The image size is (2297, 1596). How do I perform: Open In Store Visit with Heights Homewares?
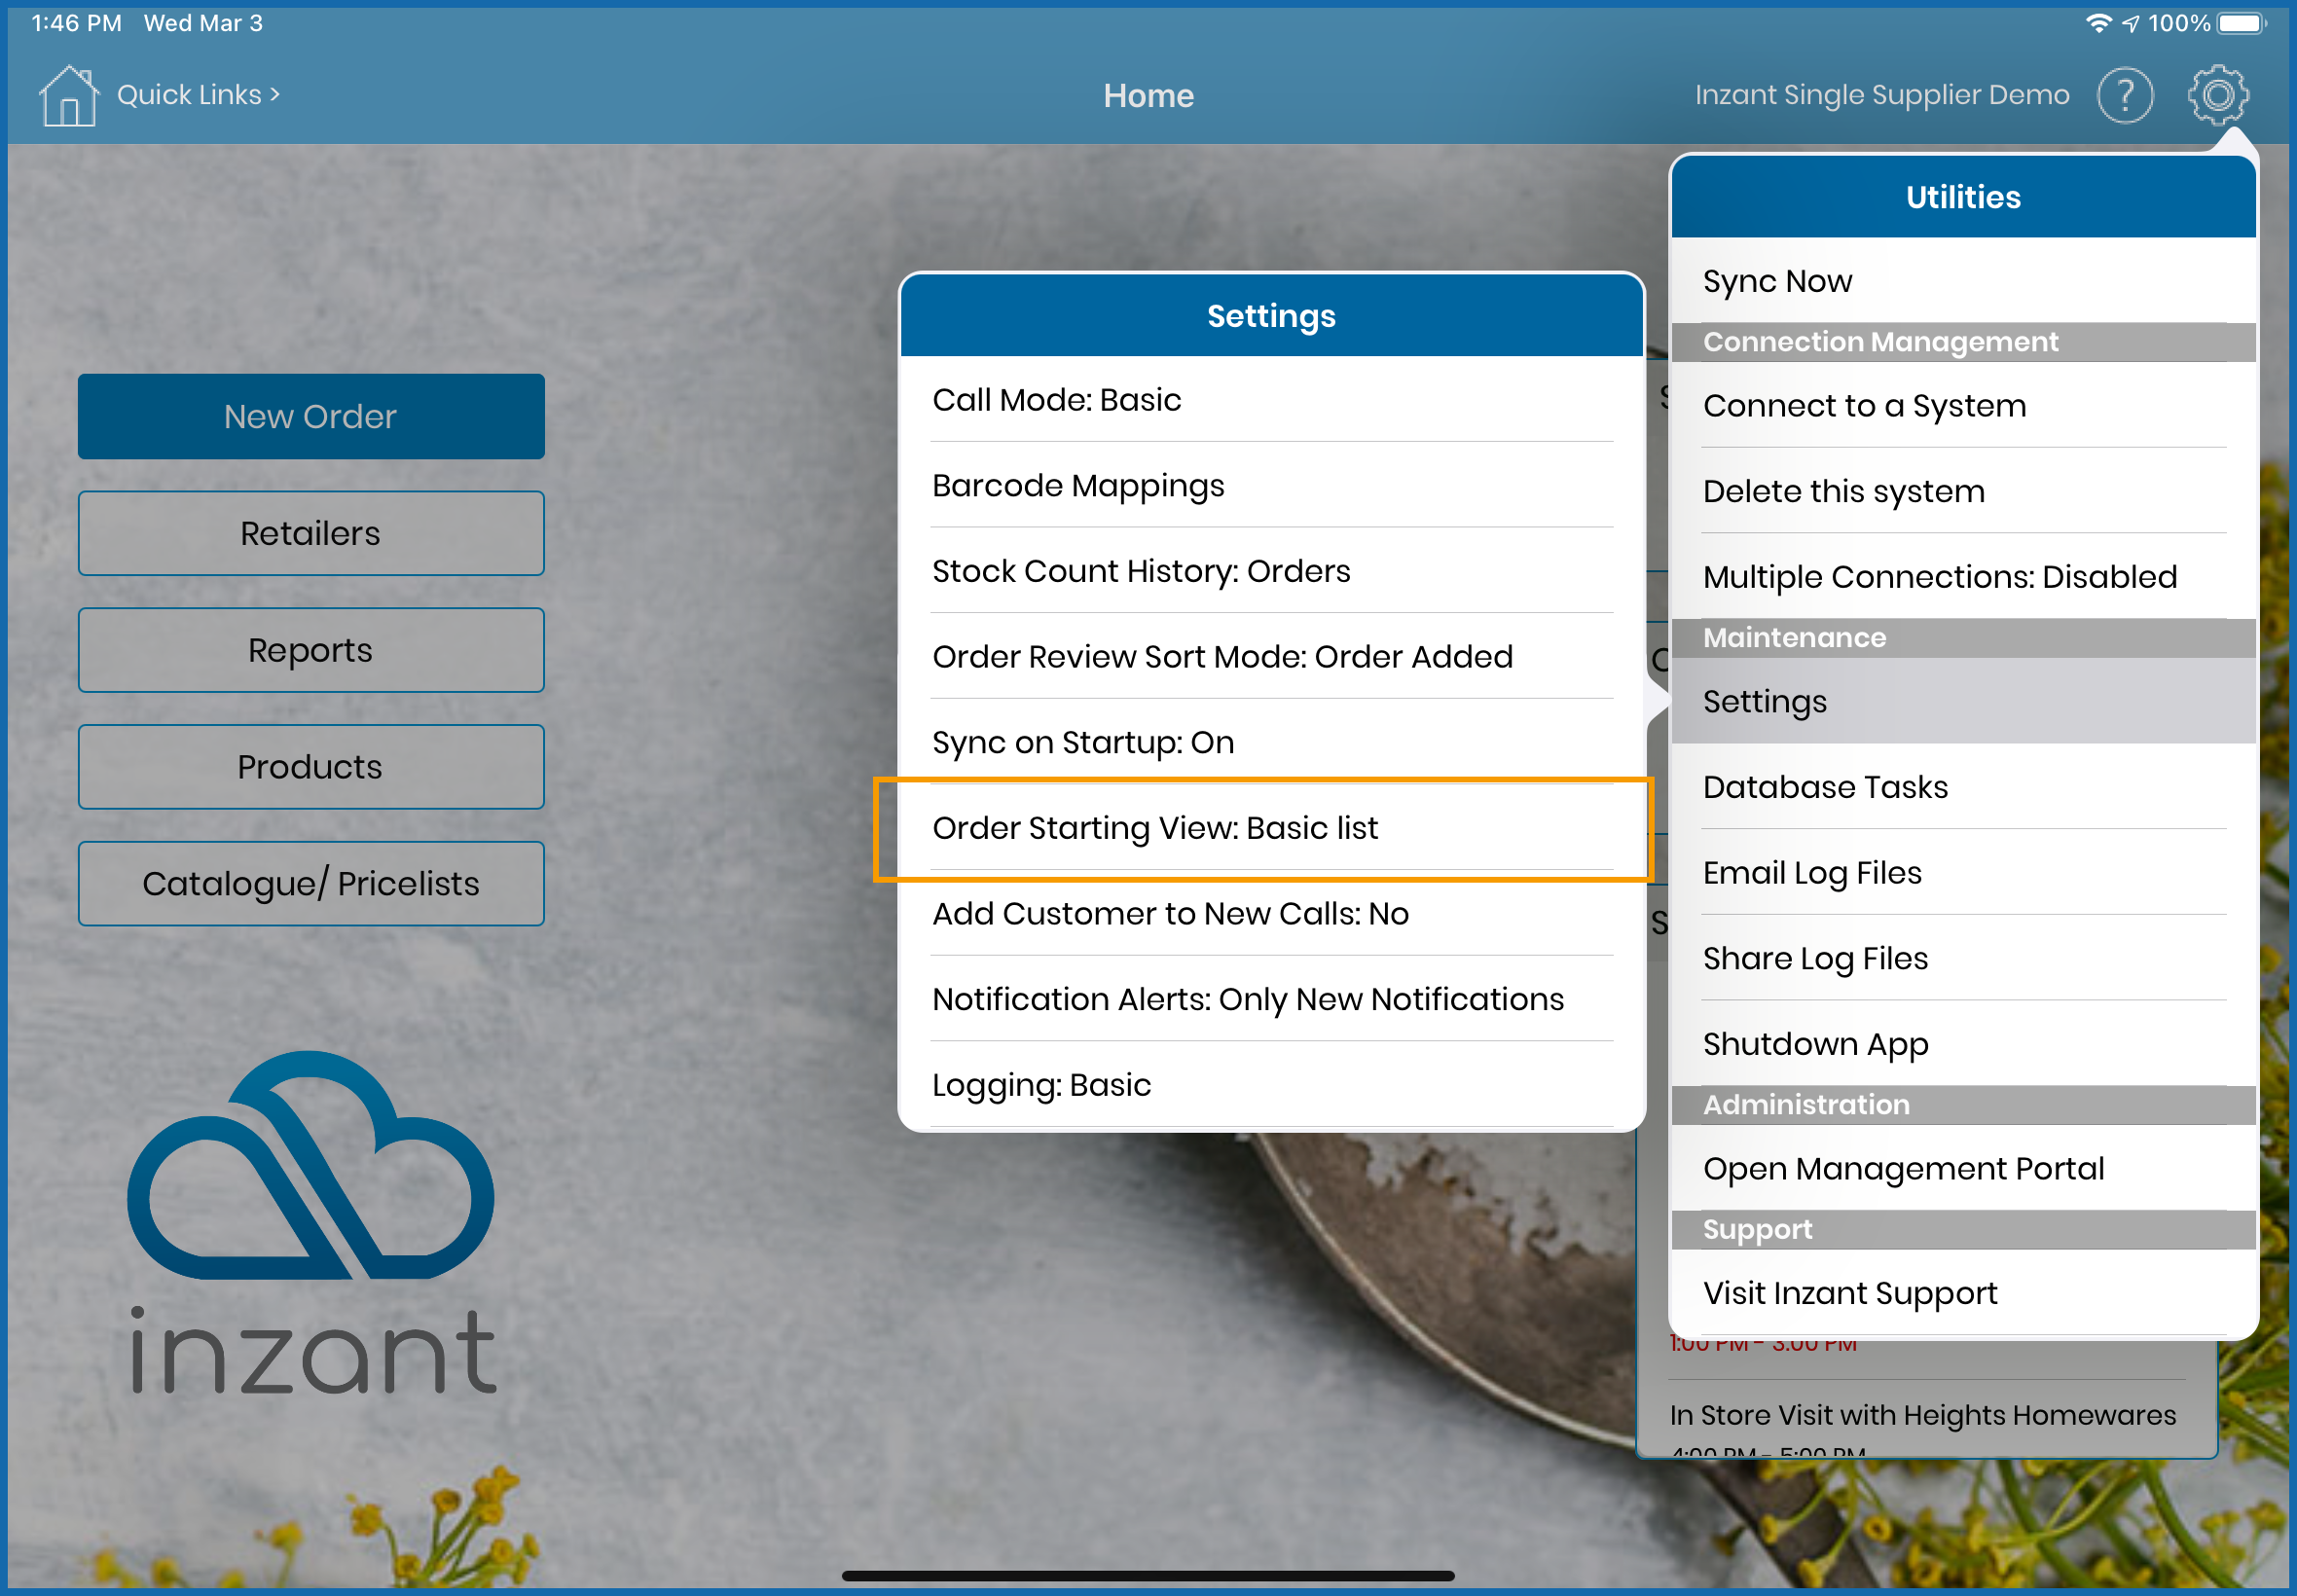[1922, 1415]
